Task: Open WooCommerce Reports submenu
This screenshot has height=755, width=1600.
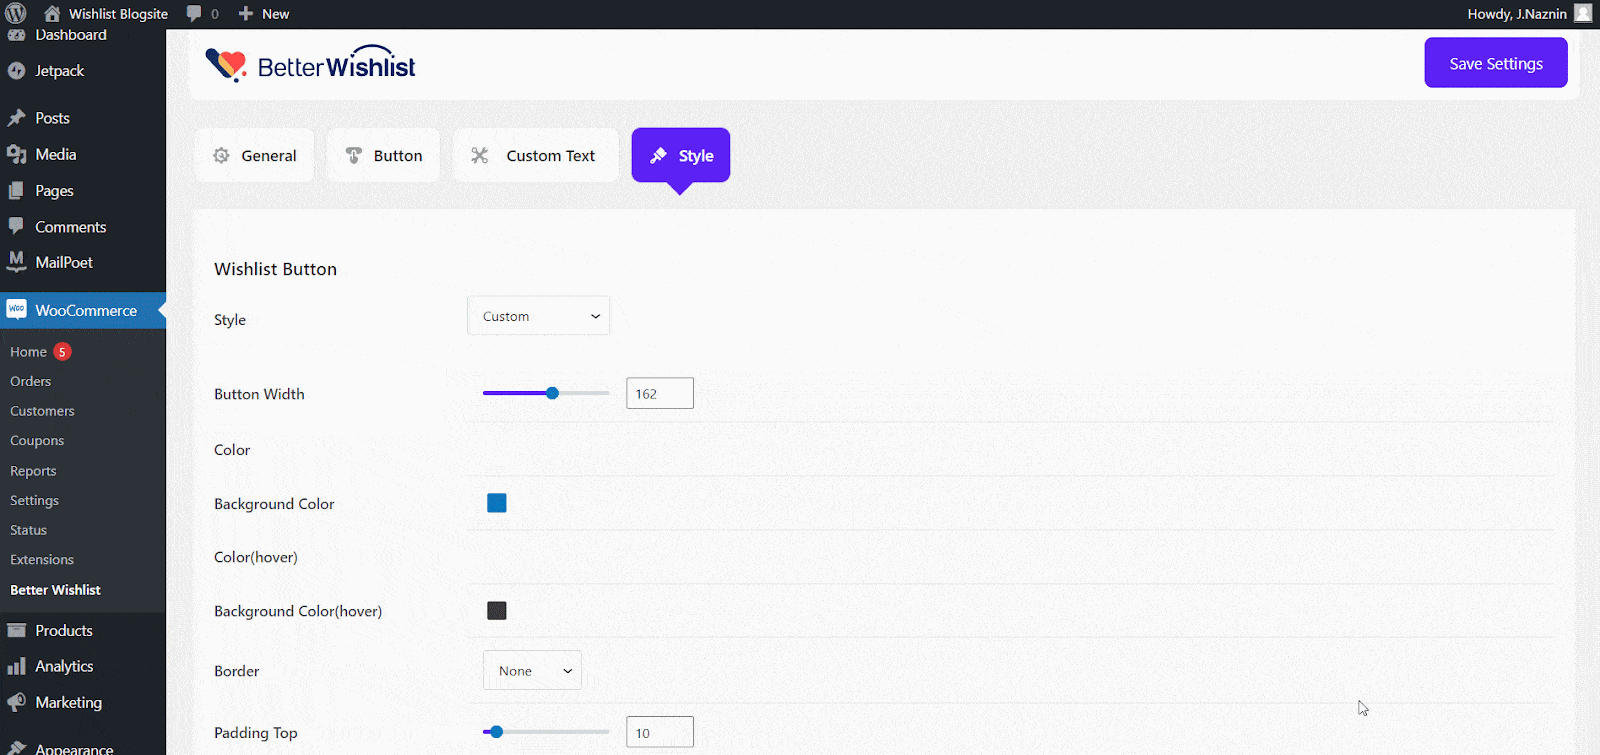Action: tap(33, 471)
